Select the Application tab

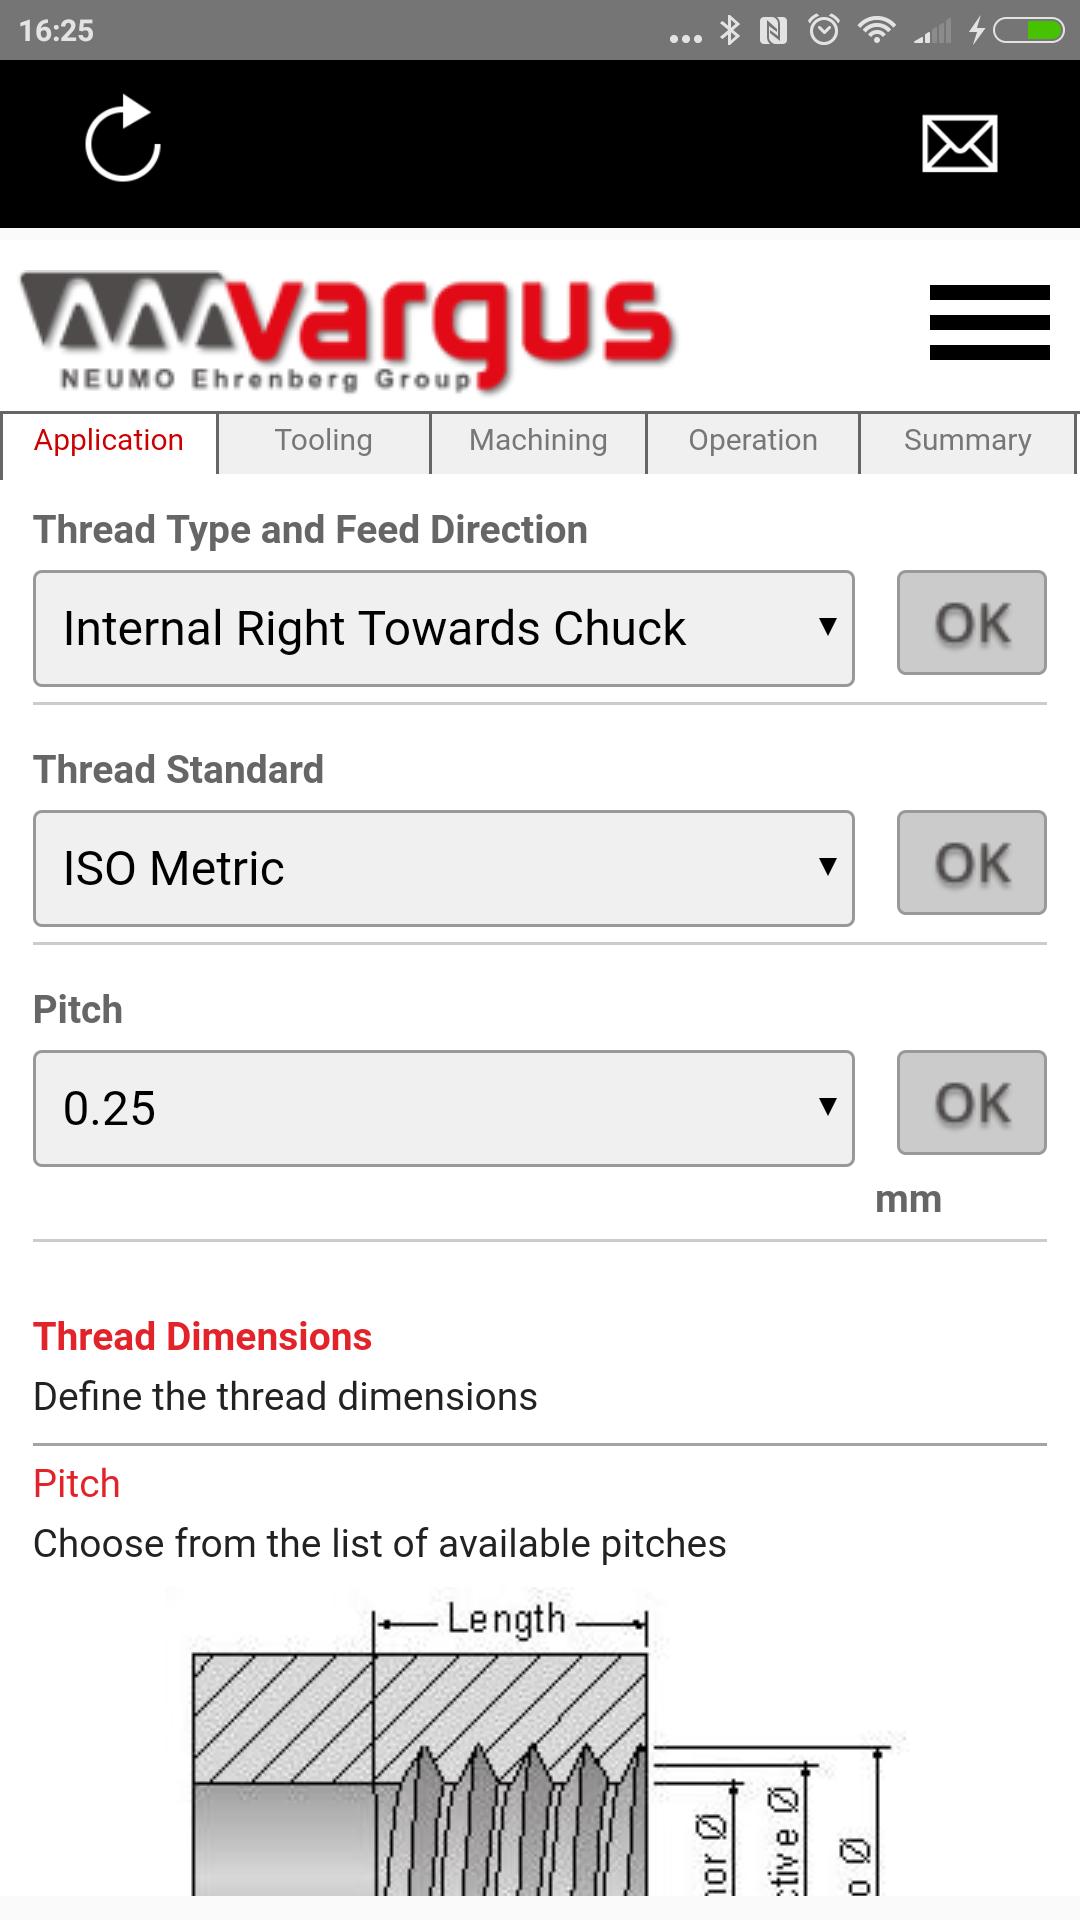click(109, 442)
